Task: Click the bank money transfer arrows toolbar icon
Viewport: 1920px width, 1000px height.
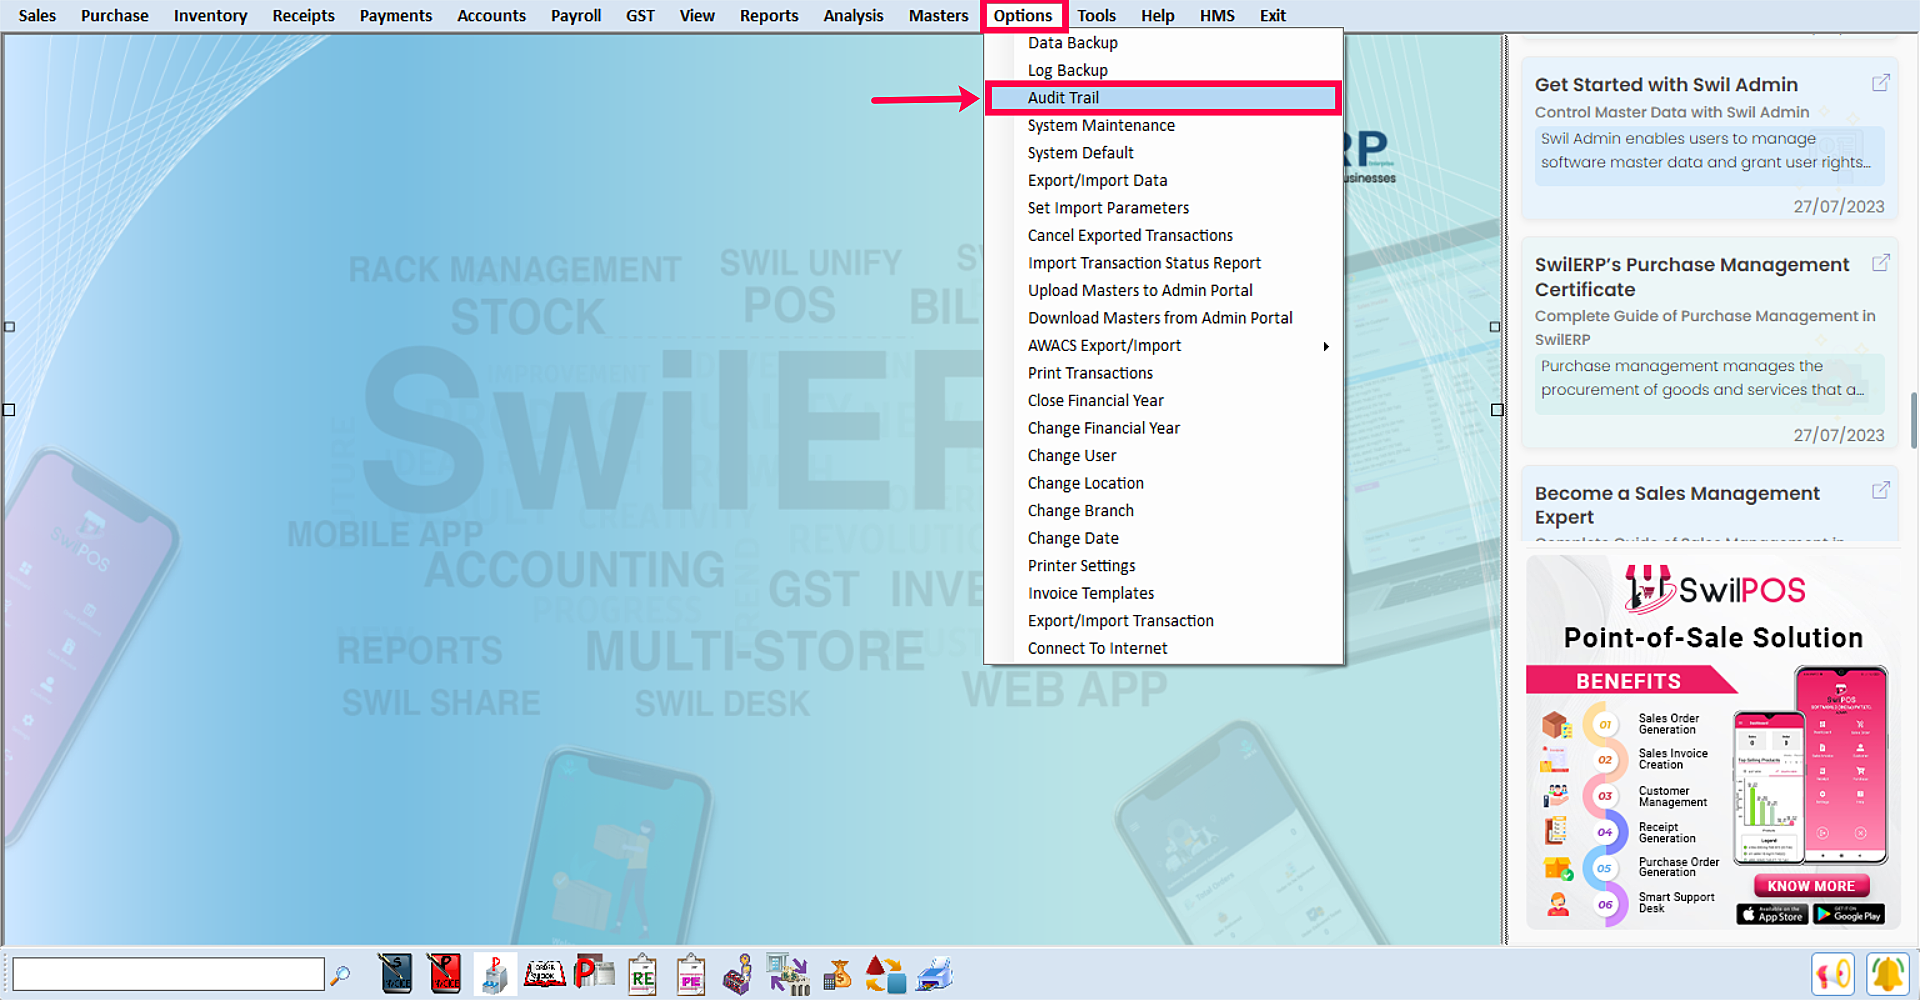Action: pyautogui.click(x=788, y=974)
